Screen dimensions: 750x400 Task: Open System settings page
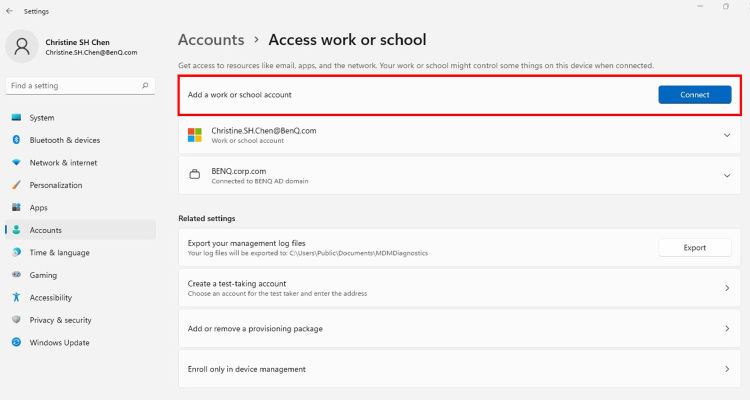[x=80, y=117]
